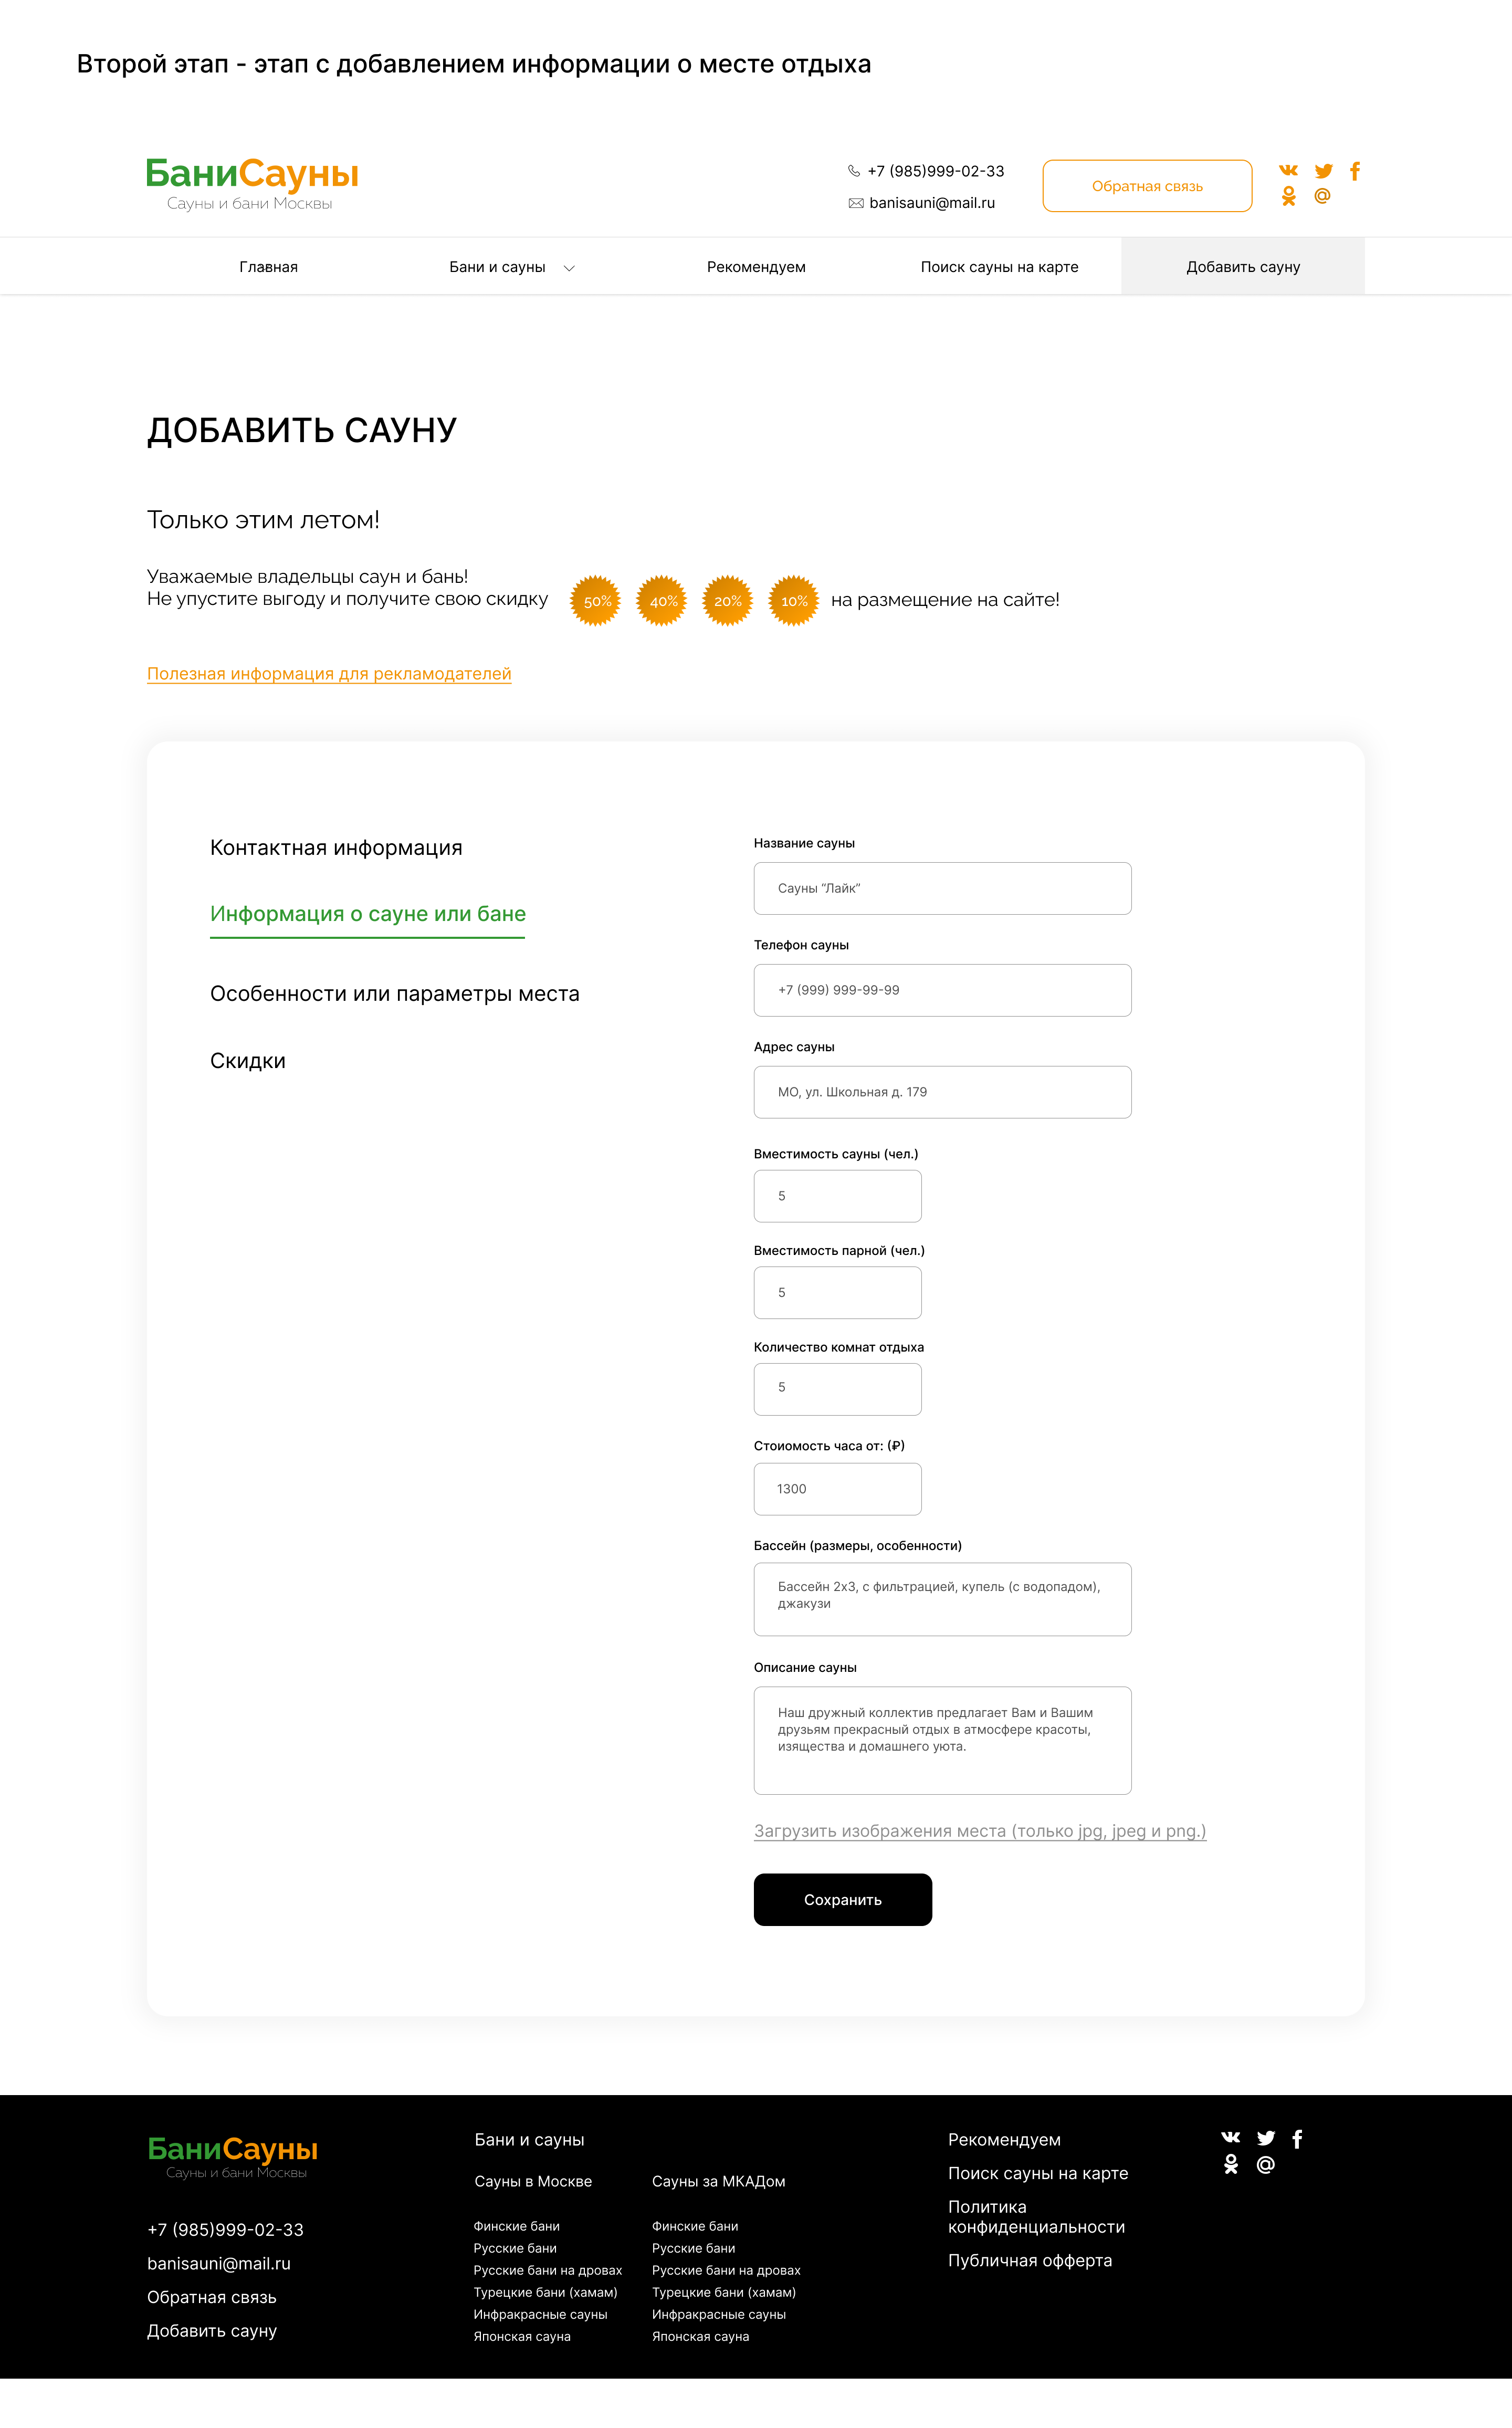1512x2428 pixels.
Task: Focus the "Название сауны" input field
Action: pyautogui.click(x=942, y=888)
